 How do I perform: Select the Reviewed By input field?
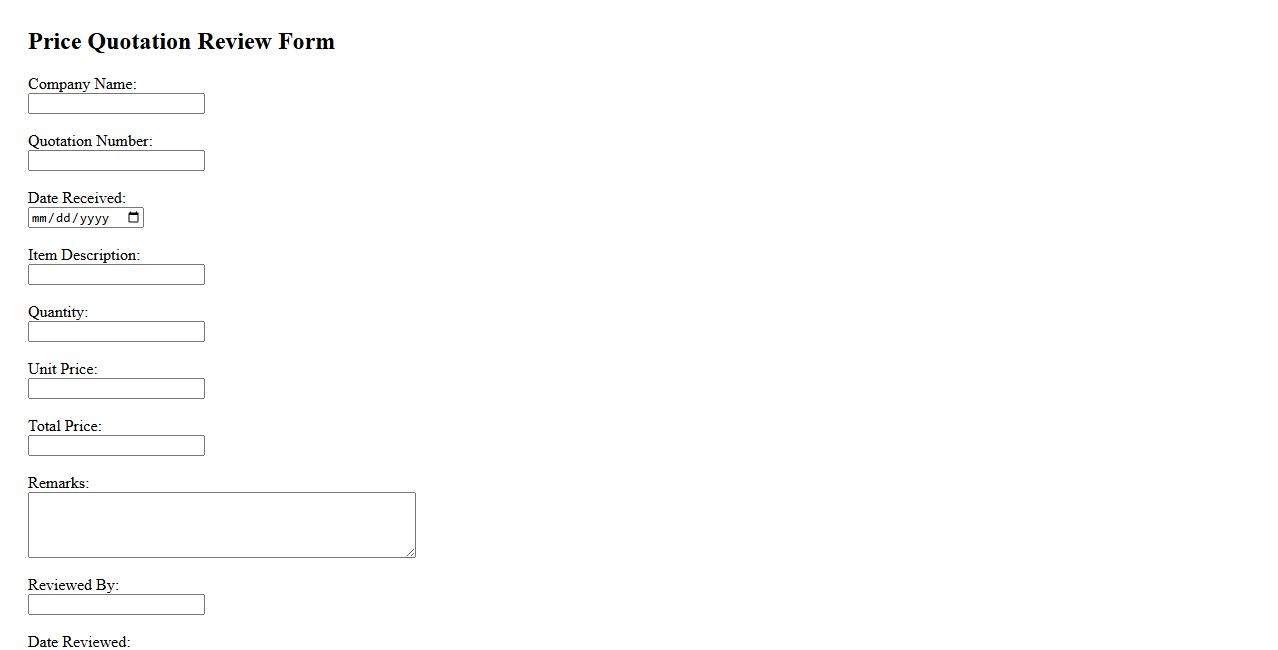pos(116,605)
